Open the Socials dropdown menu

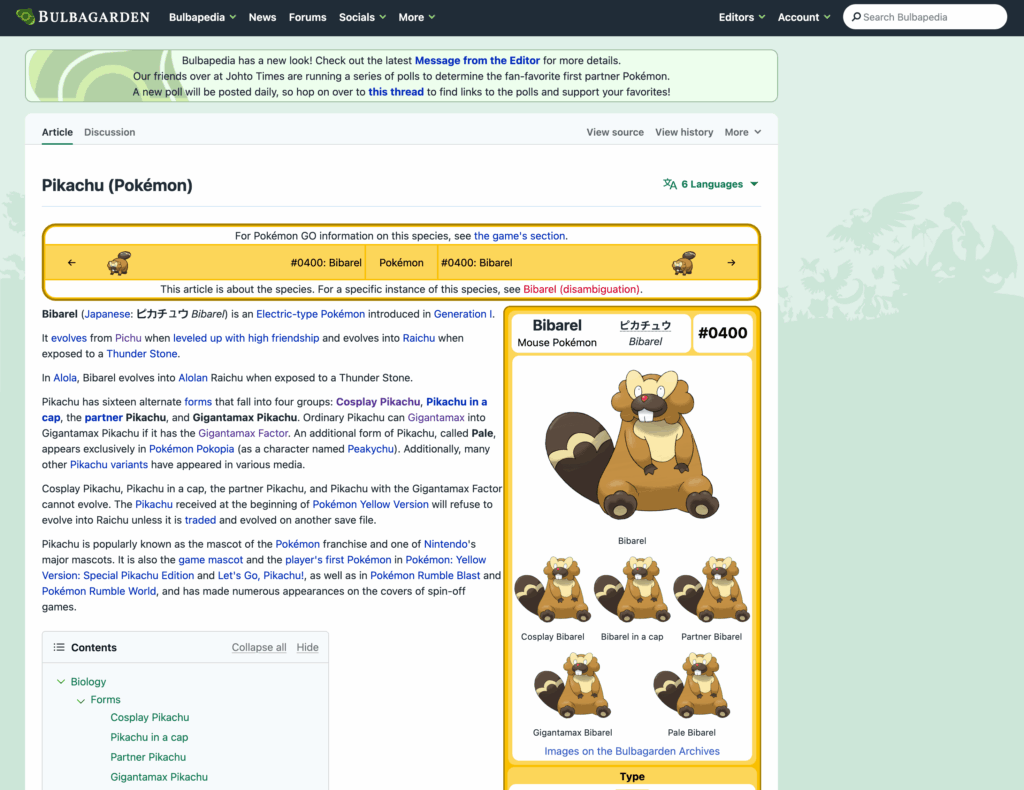[362, 17]
